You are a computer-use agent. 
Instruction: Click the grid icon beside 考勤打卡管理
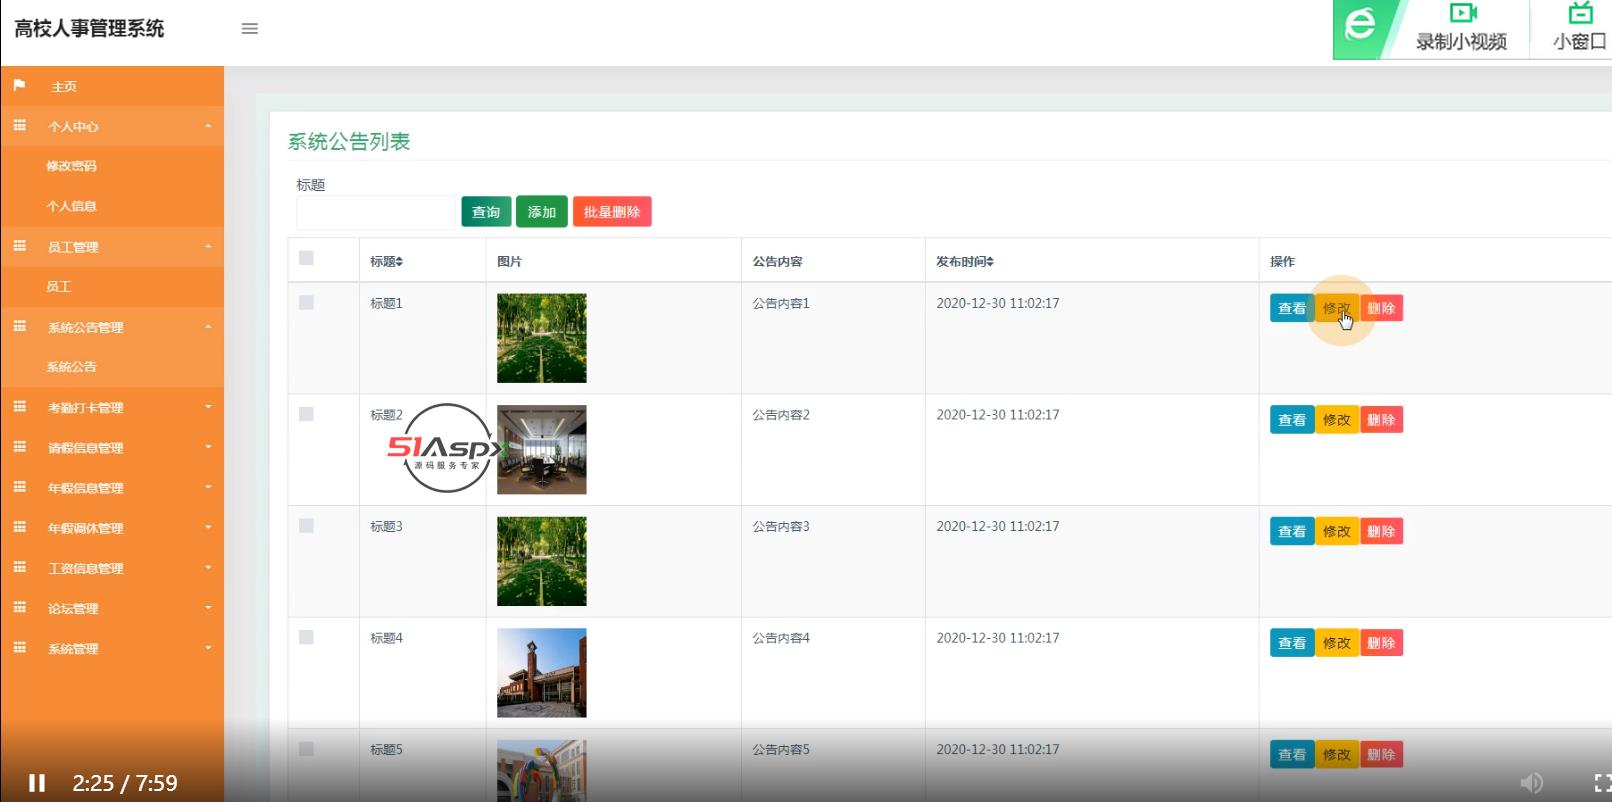(x=19, y=407)
